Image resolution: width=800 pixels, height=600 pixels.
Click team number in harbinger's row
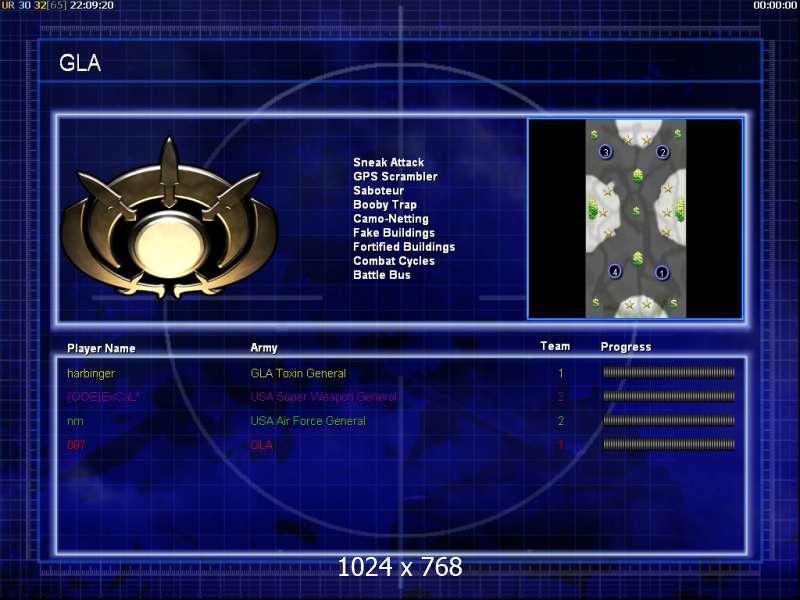point(561,373)
